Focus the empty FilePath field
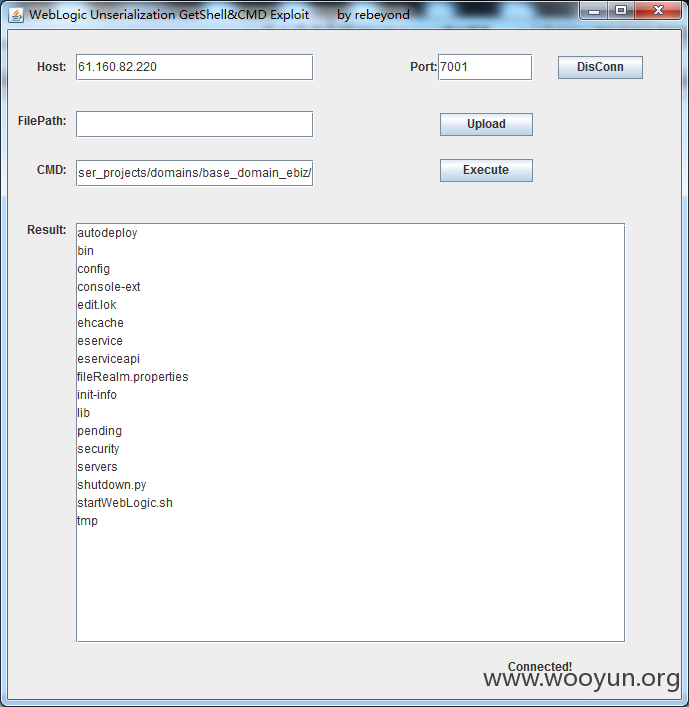The image size is (689, 707). click(194, 124)
